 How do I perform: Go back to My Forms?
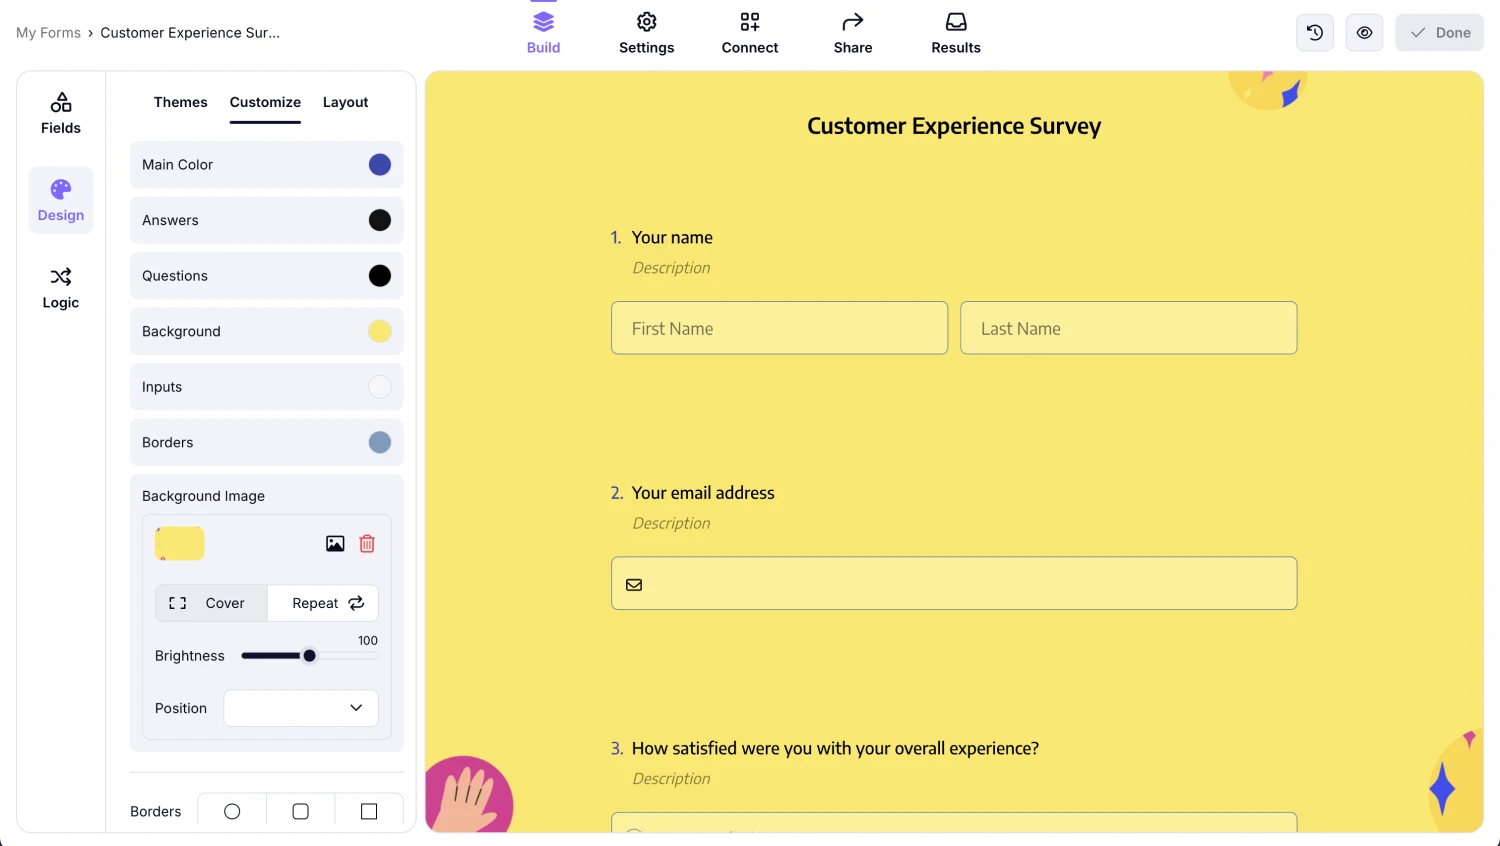48,32
